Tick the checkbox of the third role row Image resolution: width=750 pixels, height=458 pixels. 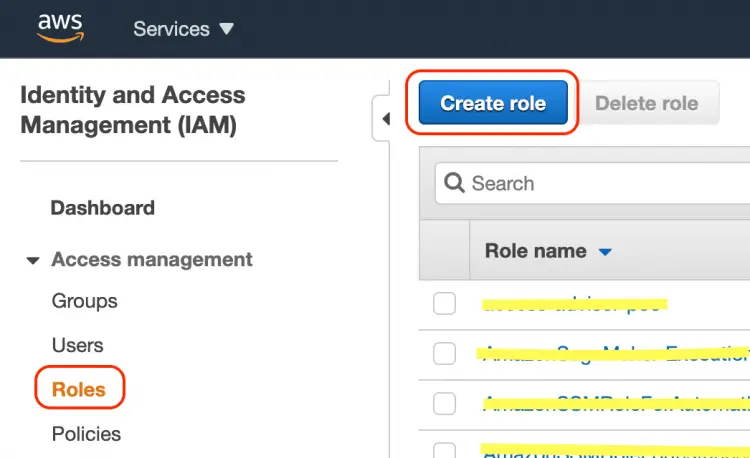(x=444, y=403)
